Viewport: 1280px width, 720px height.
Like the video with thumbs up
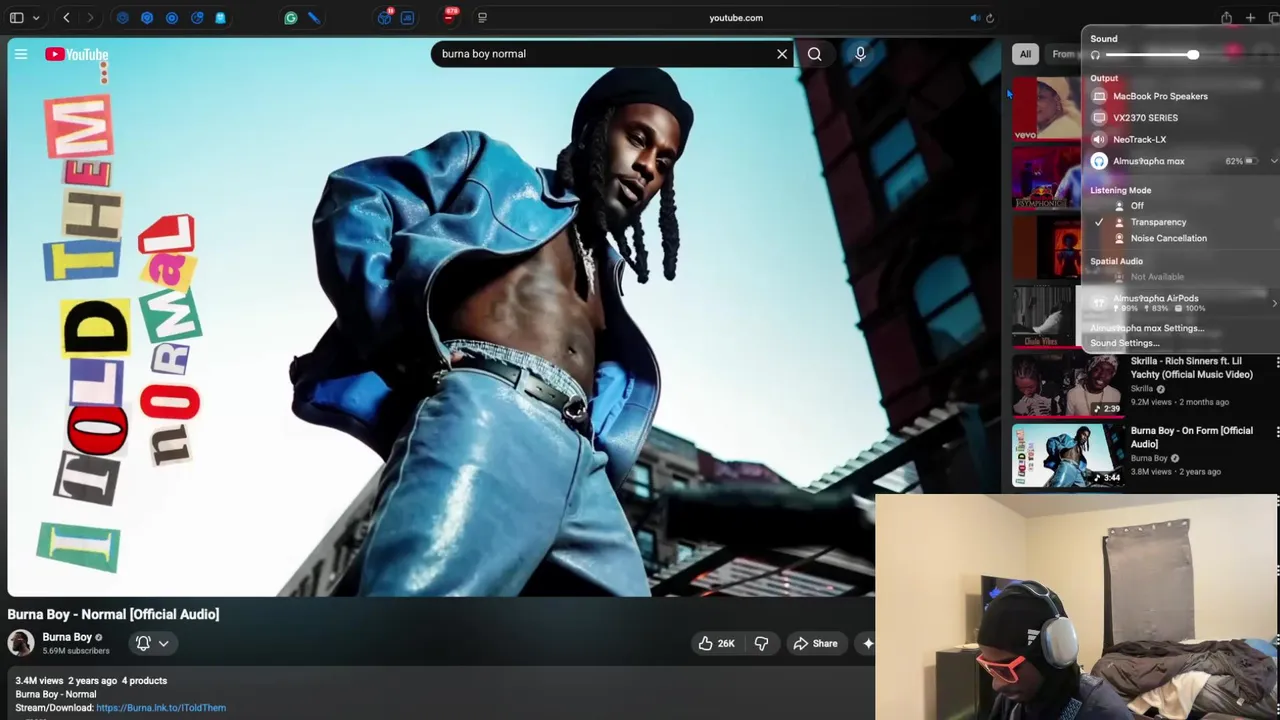pos(706,643)
